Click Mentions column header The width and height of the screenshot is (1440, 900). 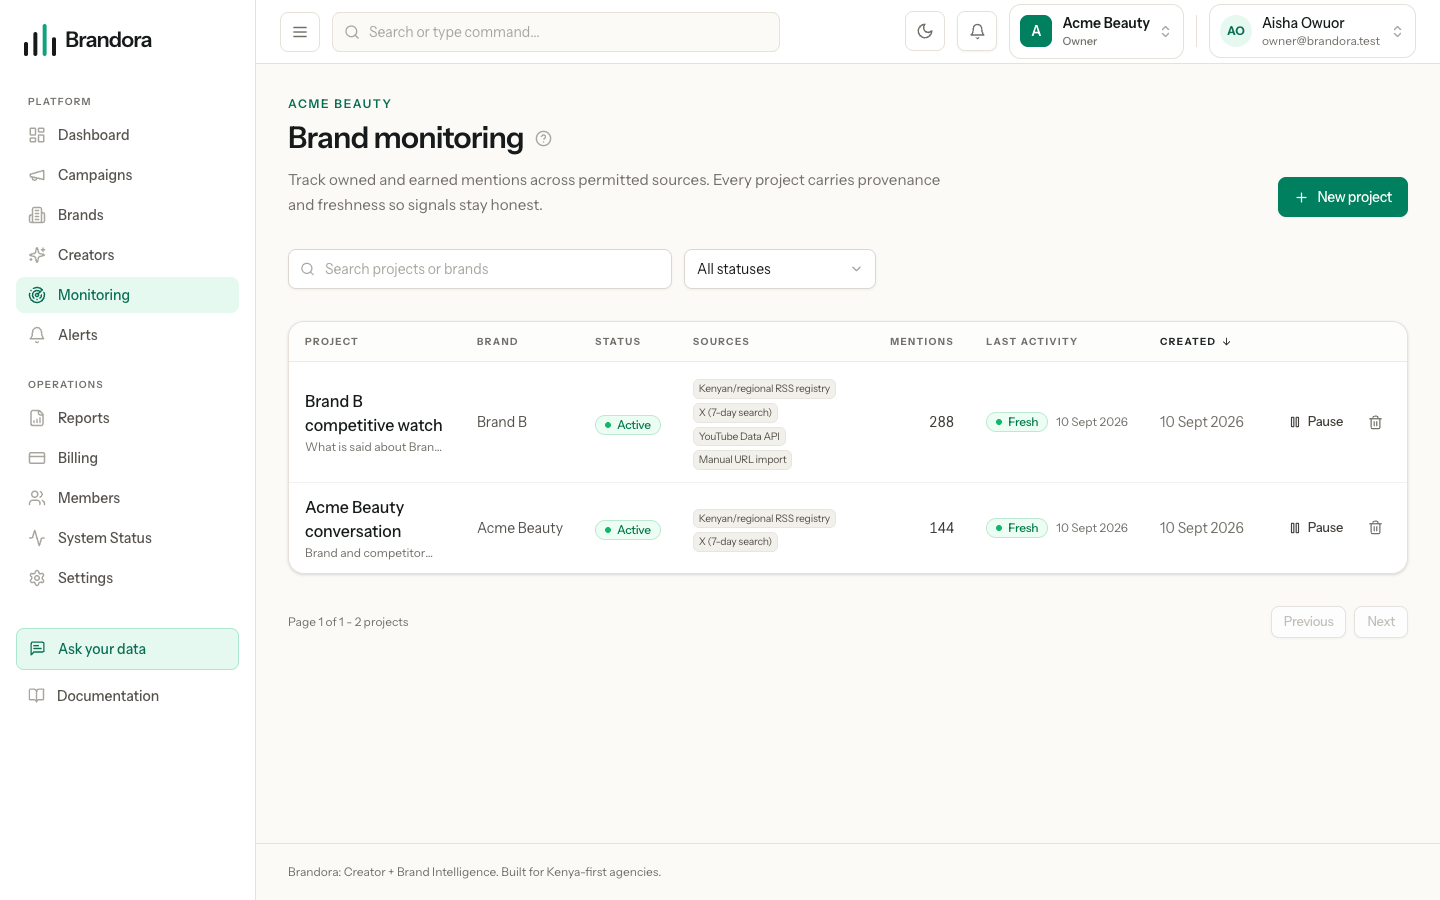[922, 342]
